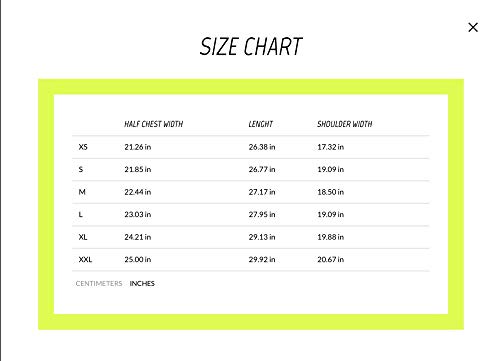Select the XXL size row label
This screenshot has width=500, height=361.
[x=85, y=259]
